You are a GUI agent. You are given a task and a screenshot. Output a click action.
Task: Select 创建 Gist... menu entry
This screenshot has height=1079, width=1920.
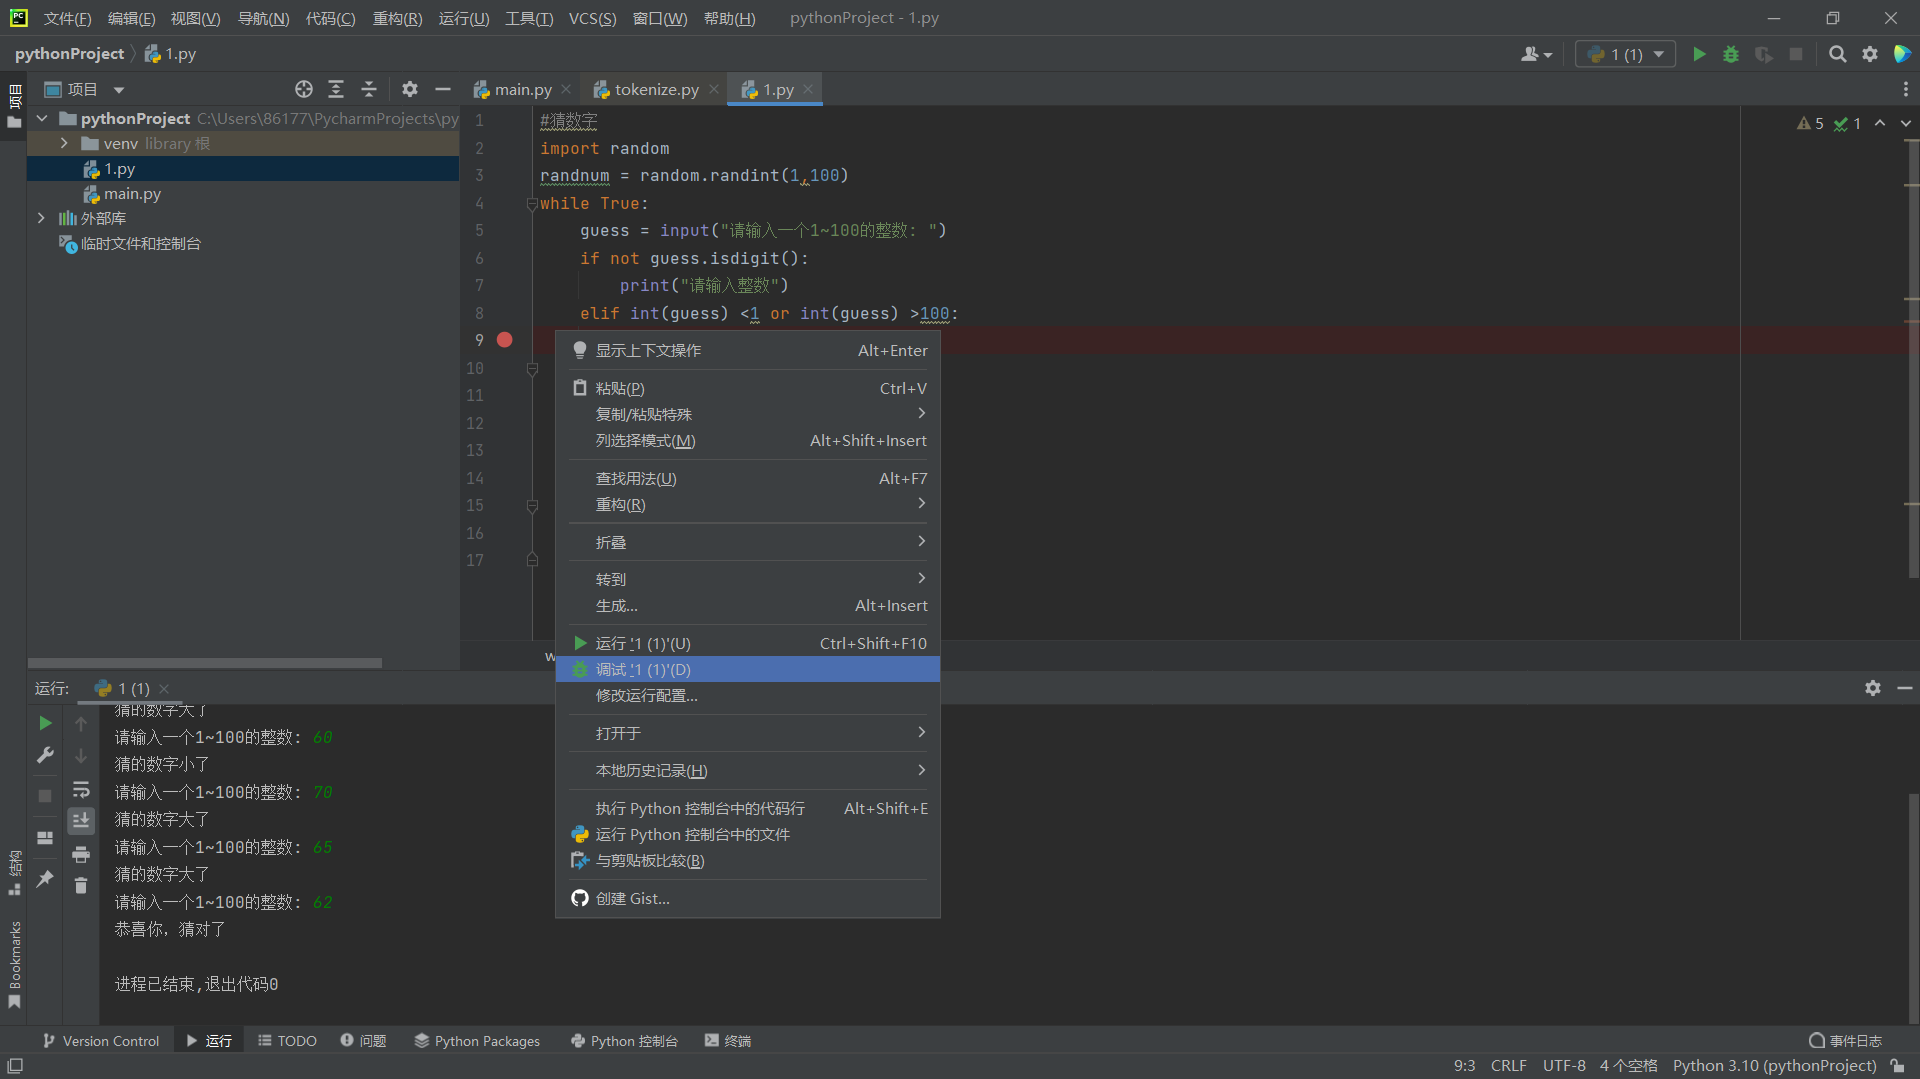[748, 899]
